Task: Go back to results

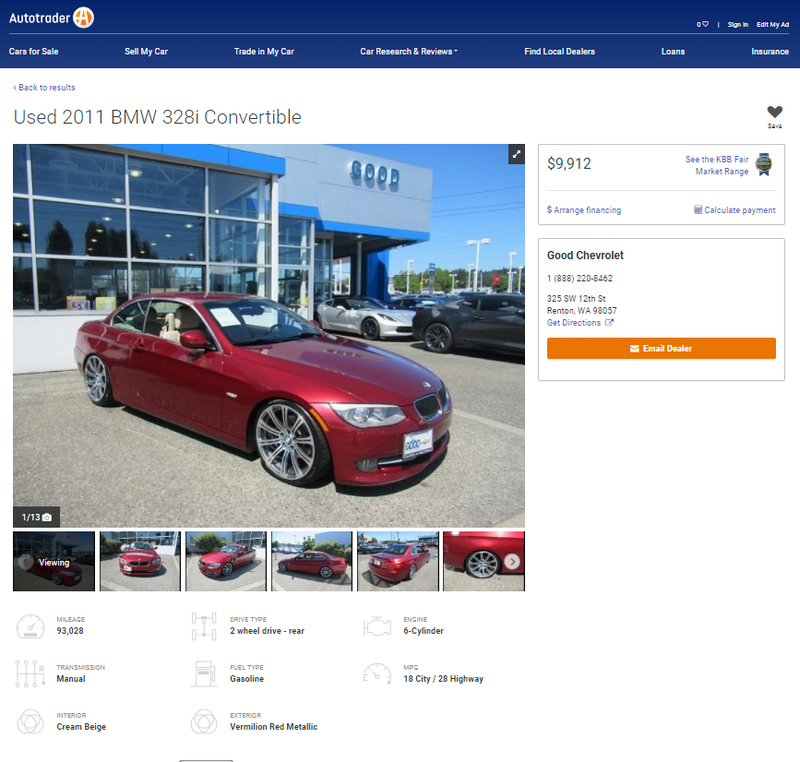Action: pyautogui.click(x=44, y=87)
